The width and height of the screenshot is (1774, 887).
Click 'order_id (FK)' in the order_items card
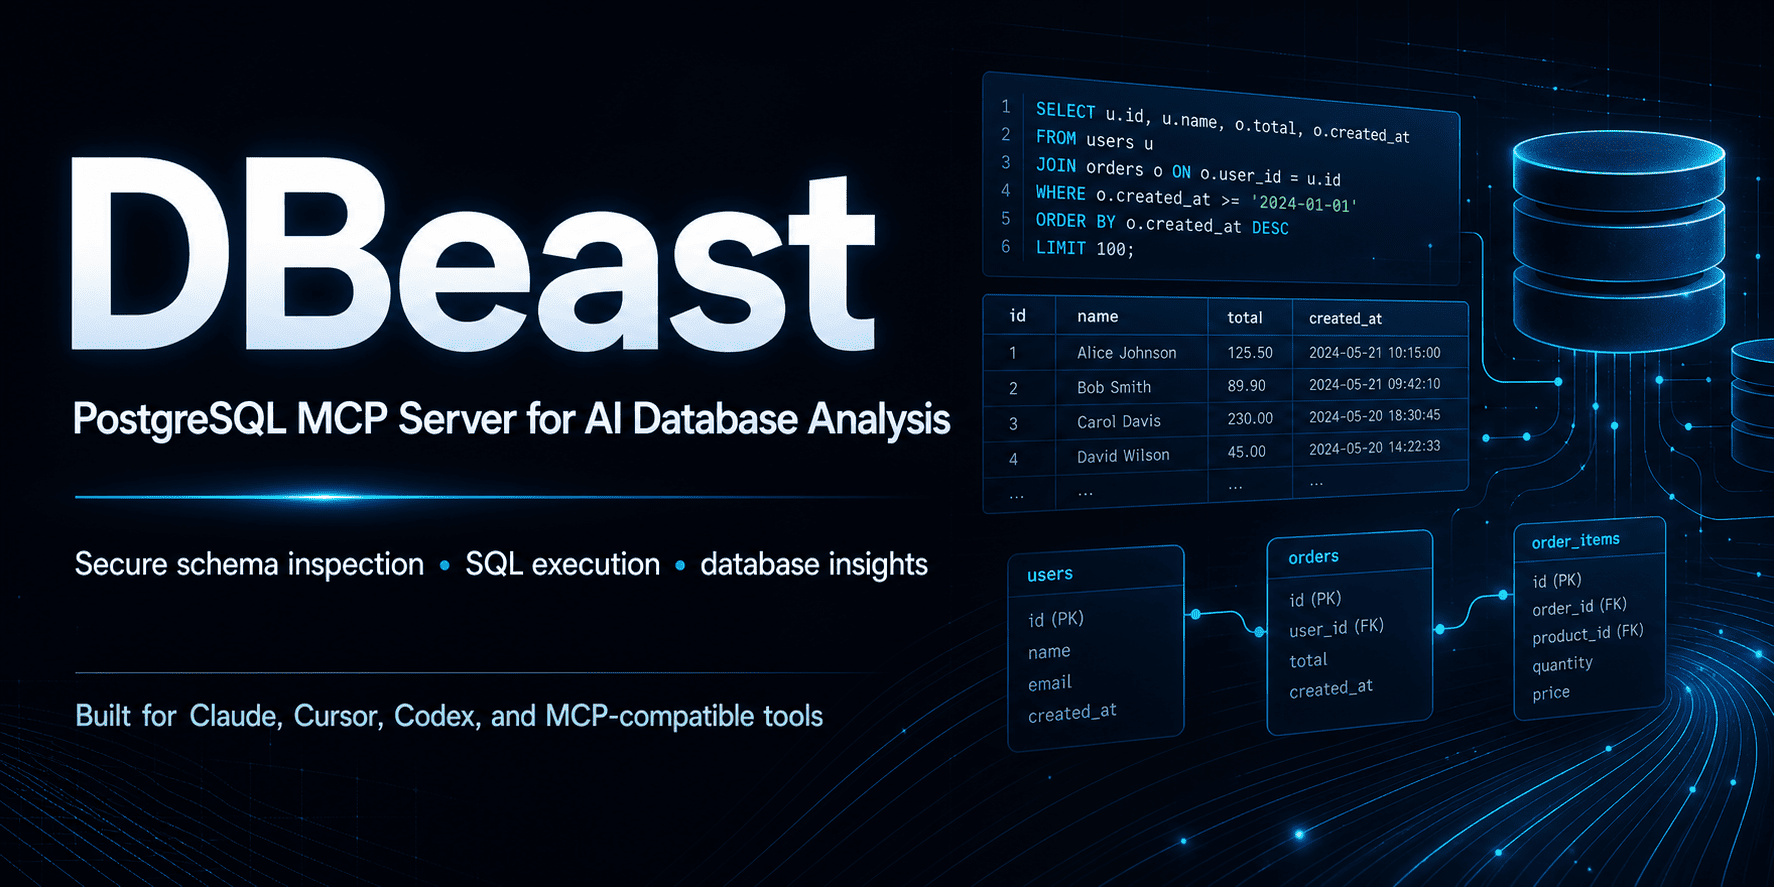[1580, 607]
